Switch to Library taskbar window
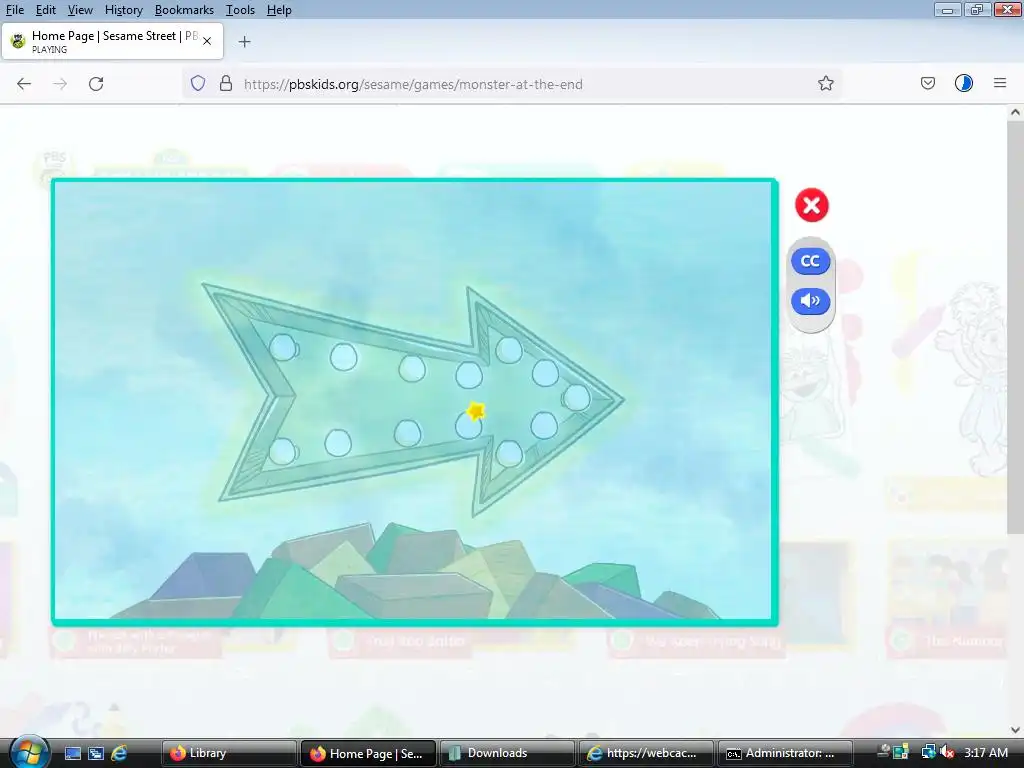 [228, 753]
